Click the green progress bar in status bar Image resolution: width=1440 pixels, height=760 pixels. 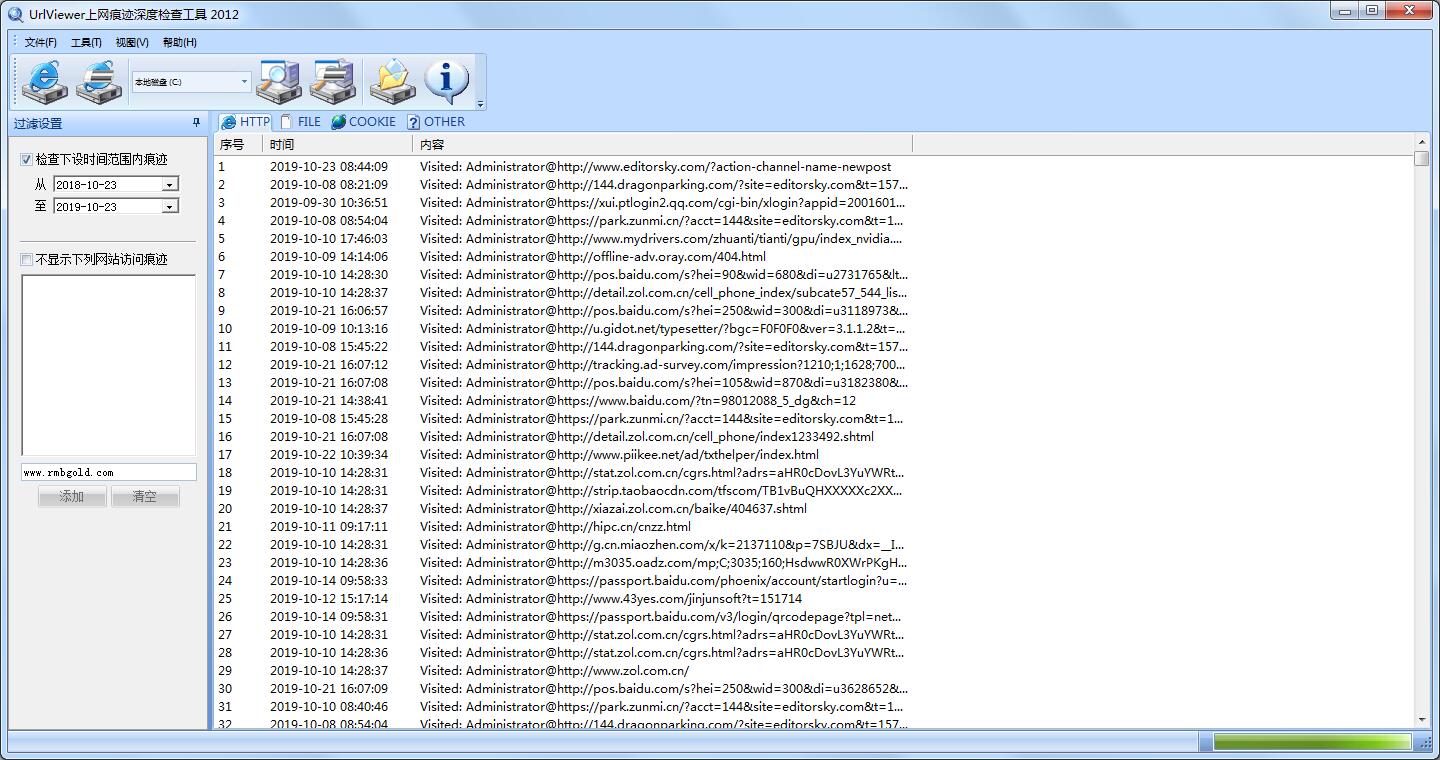(1312, 742)
